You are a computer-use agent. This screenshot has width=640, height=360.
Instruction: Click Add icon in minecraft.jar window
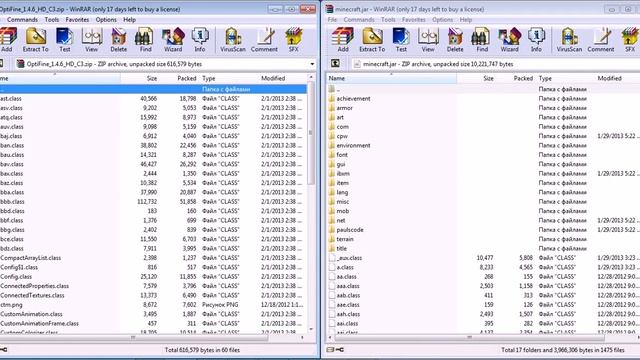[343, 40]
